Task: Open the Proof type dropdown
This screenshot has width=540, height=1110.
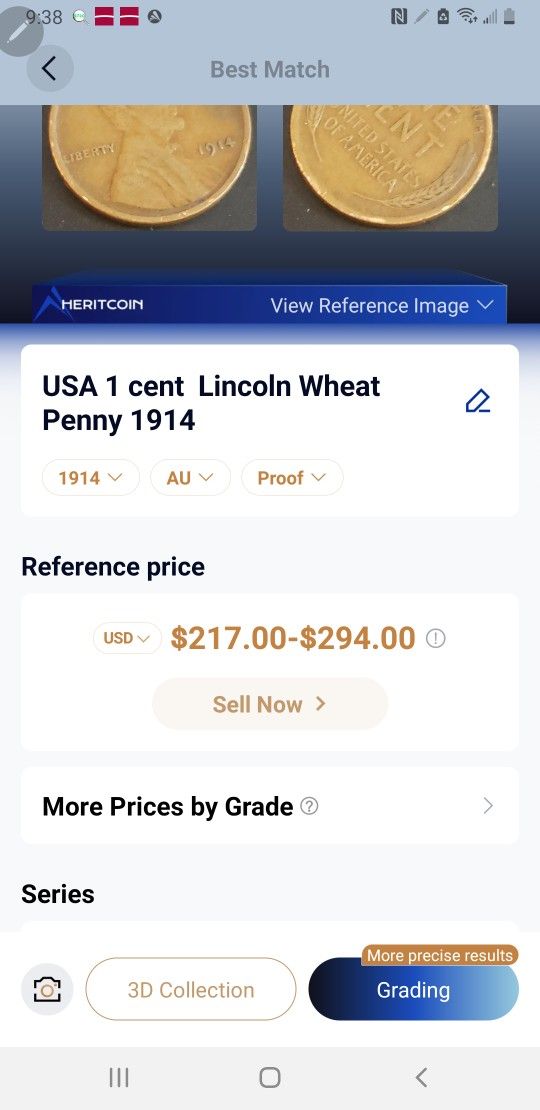Action: click(292, 478)
